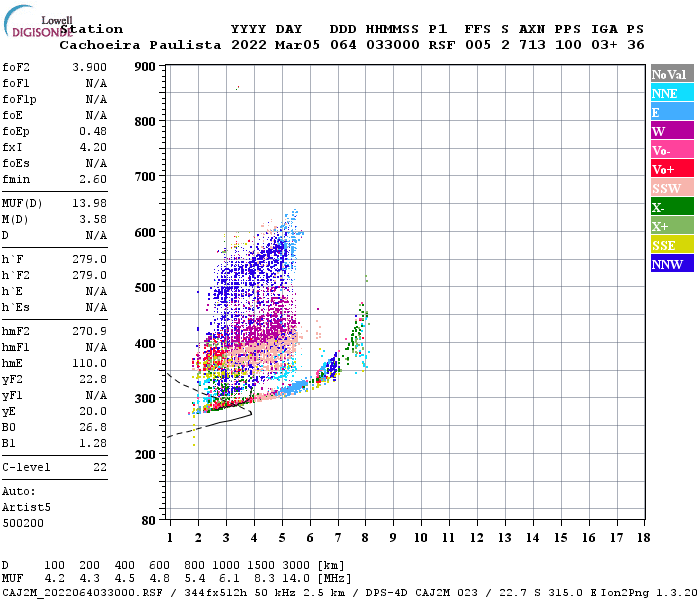Click the green X- echo trace near 8 MHz
The image size is (700, 600).
(x=357, y=333)
